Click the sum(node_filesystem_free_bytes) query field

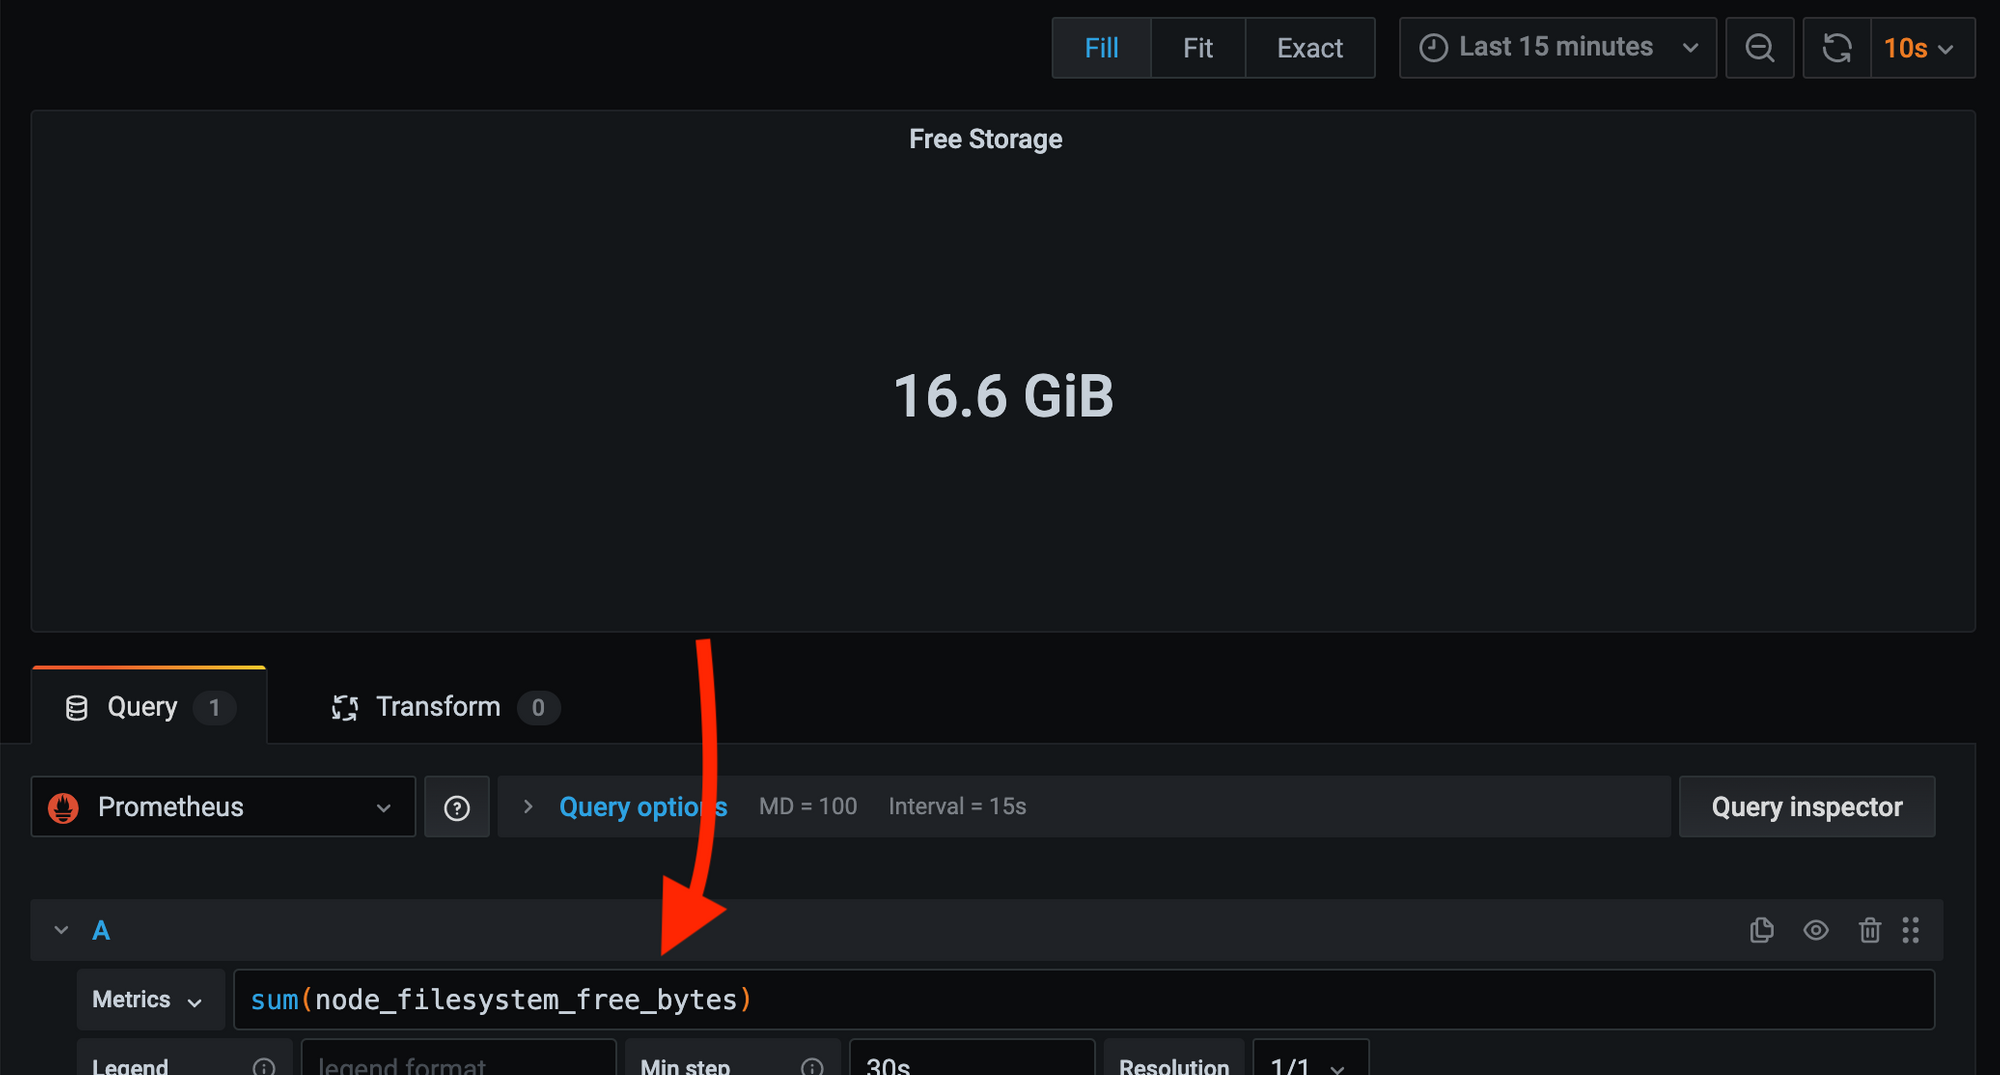[1084, 1000]
